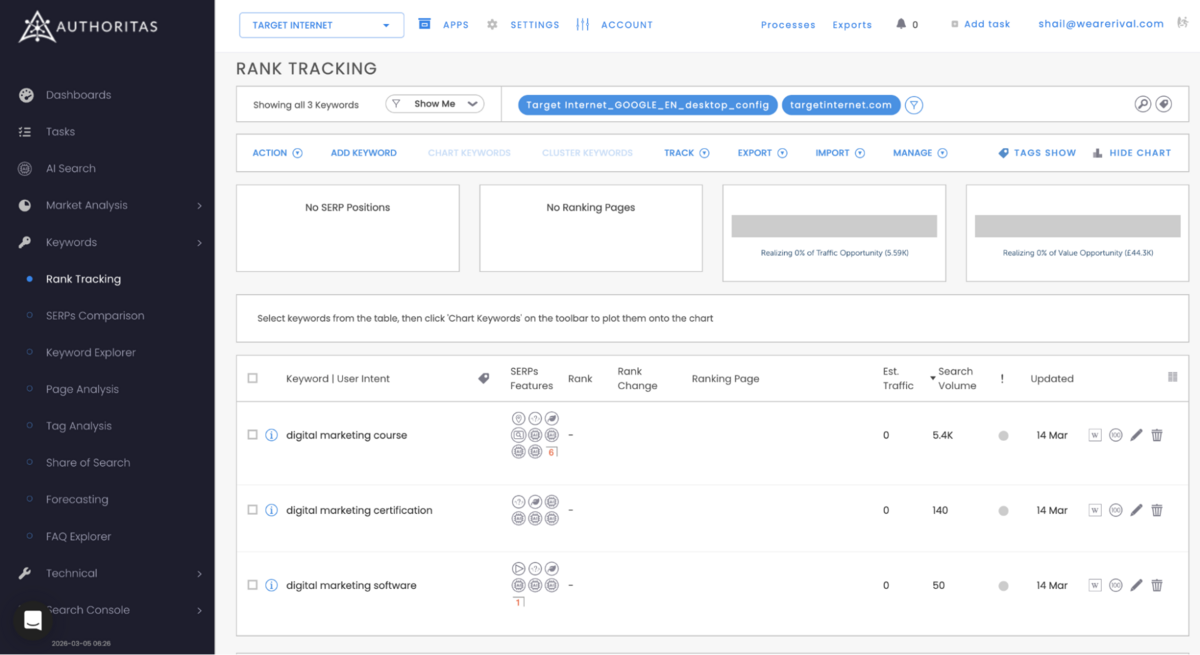
Task: Select all keywords with header checkbox
Action: 252,378
